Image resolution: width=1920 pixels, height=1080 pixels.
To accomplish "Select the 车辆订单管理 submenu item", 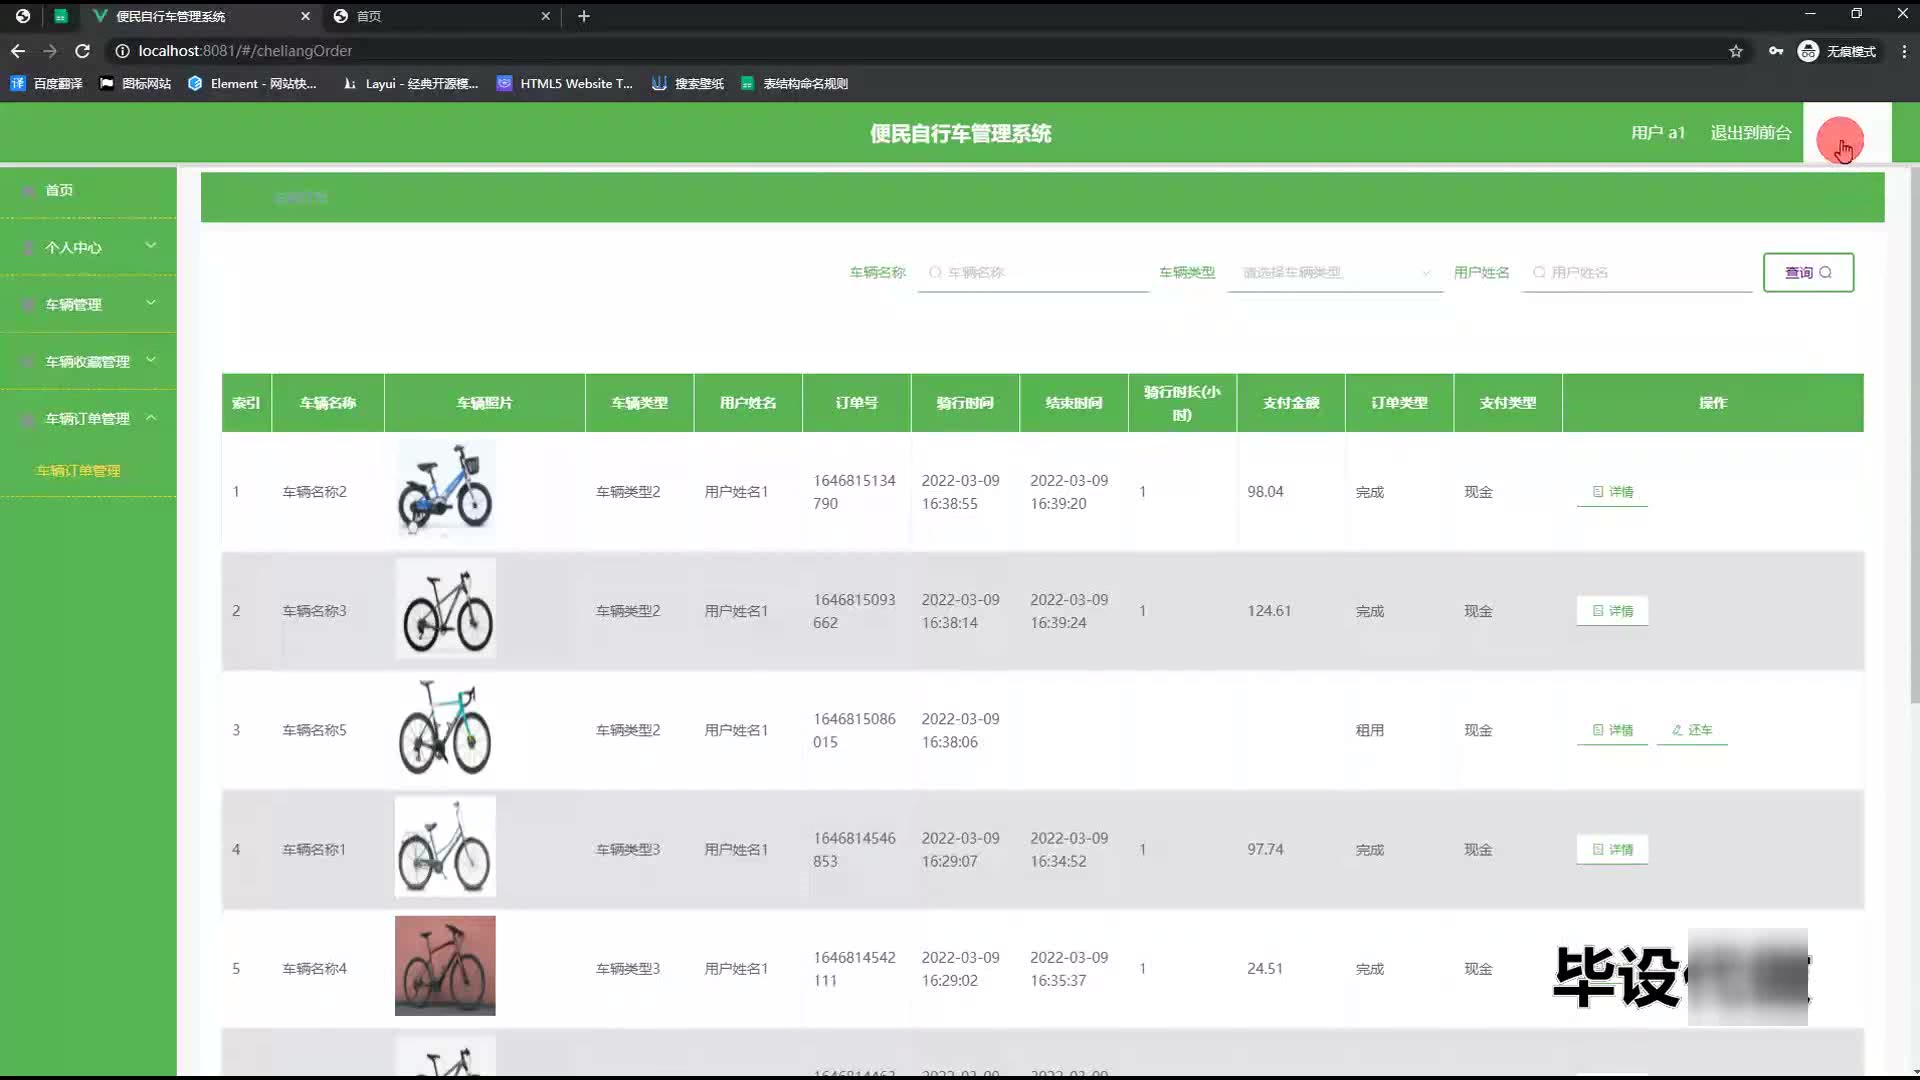I will tap(78, 470).
